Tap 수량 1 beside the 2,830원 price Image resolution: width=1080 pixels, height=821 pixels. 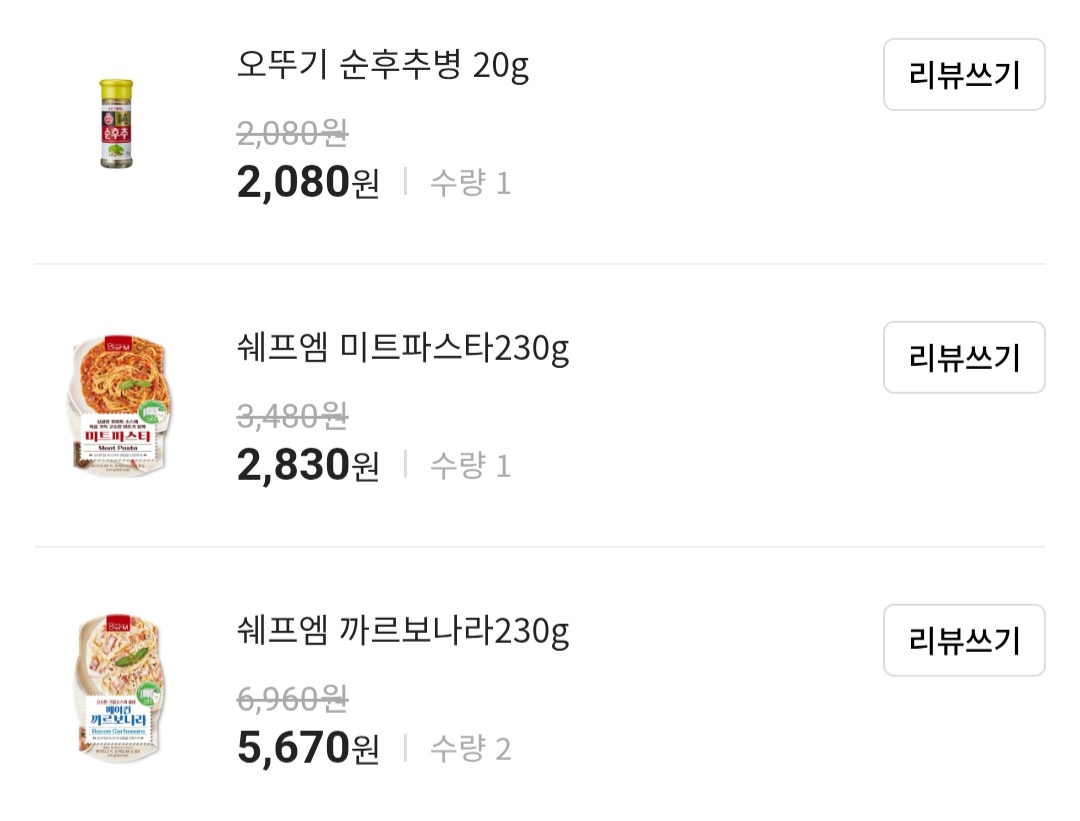[470, 466]
